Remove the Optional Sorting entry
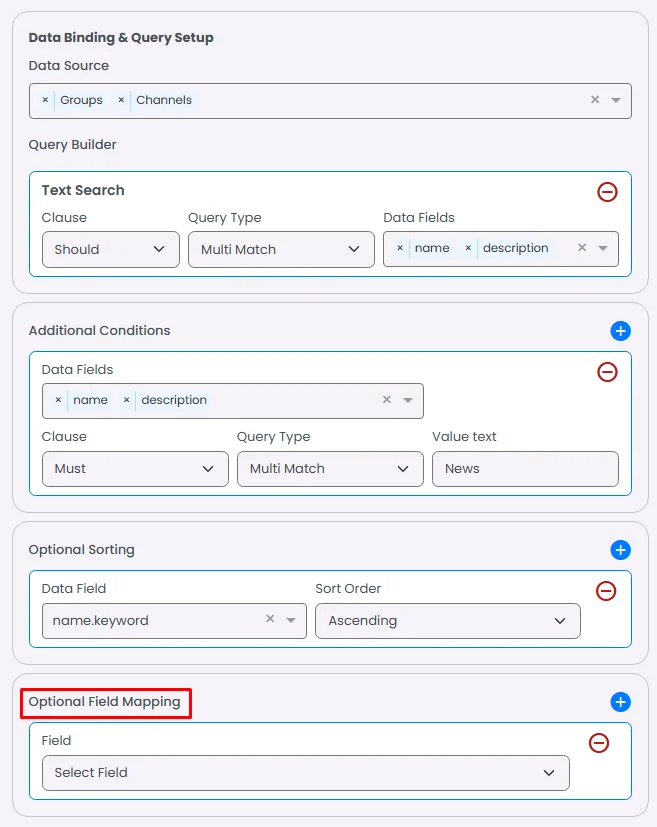The width and height of the screenshot is (657, 827). (x=606, y=591)
